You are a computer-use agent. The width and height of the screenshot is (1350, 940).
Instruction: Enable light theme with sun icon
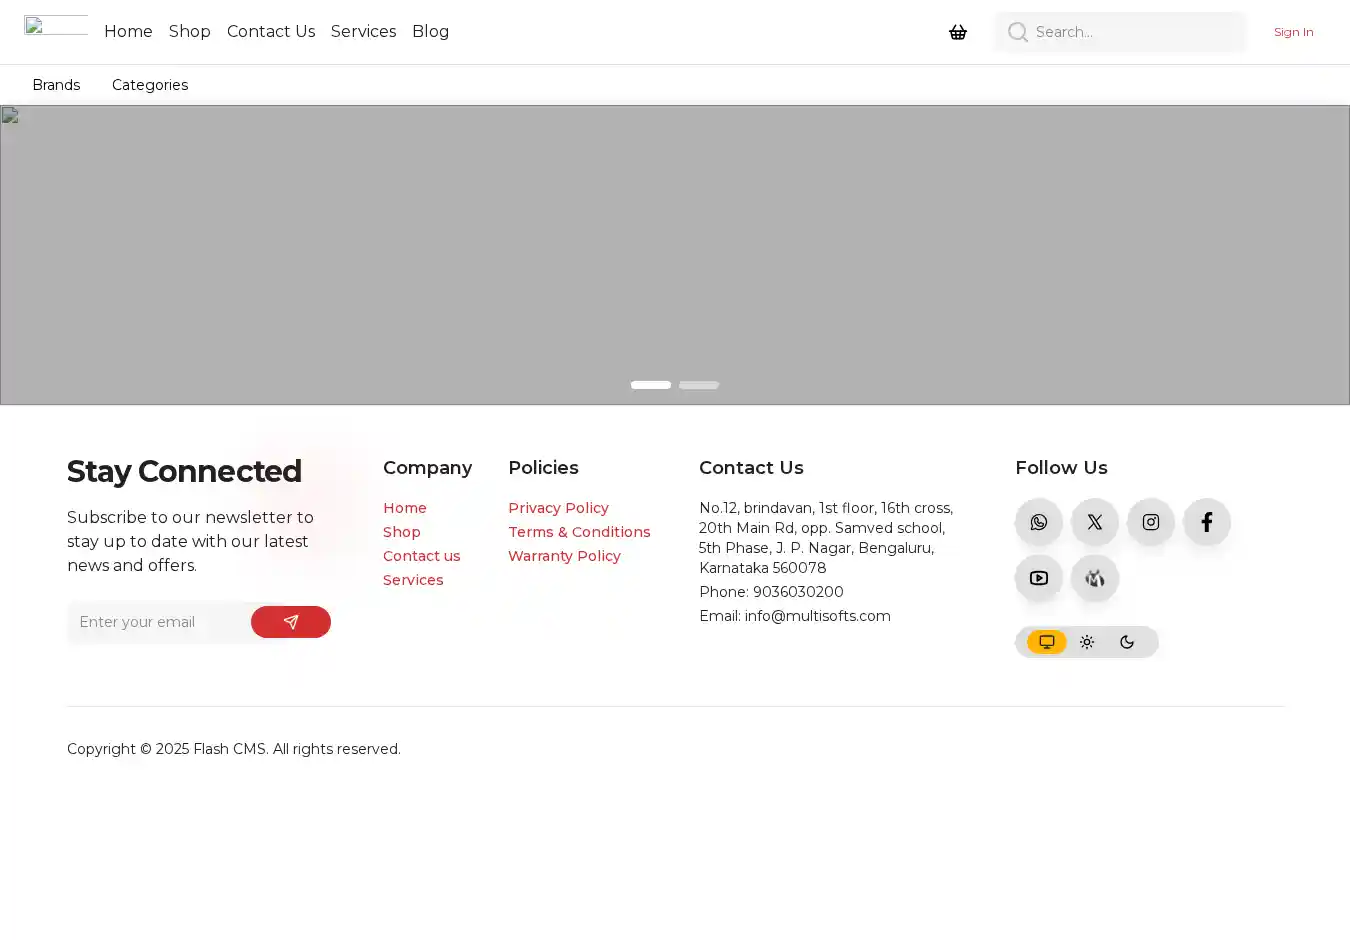coord(1087,642)
